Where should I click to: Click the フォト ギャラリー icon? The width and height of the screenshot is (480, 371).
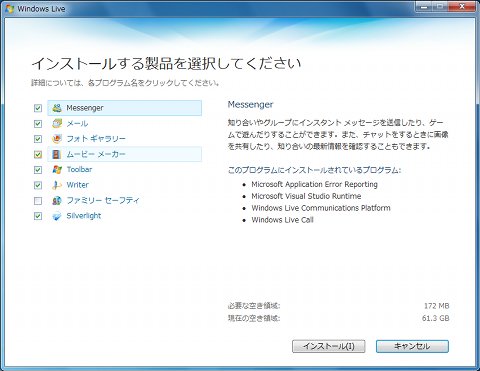point(57,139)
